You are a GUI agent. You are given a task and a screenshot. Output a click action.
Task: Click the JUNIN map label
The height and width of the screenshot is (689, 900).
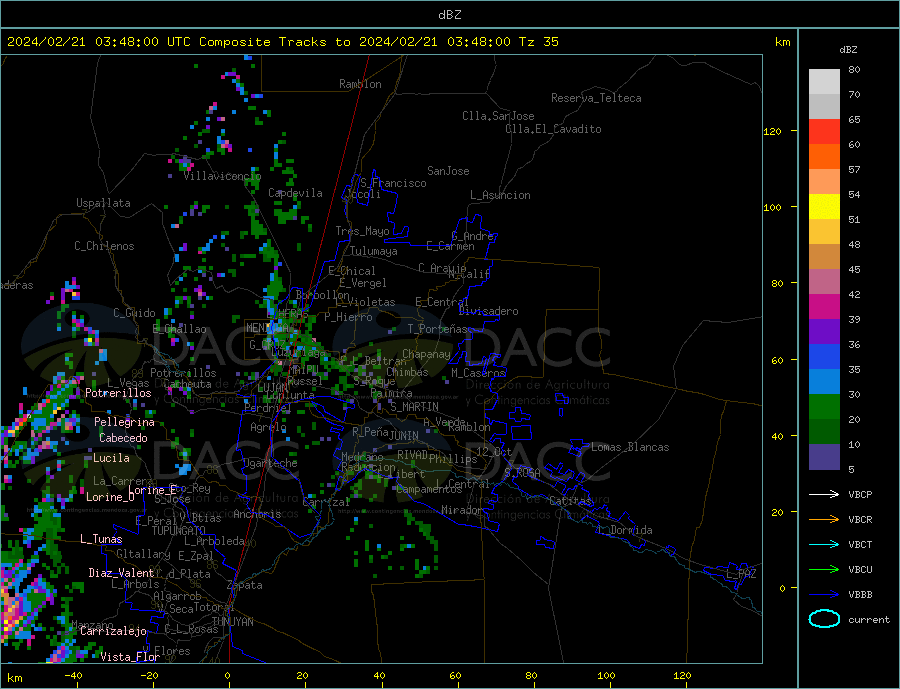pos(404,436)
